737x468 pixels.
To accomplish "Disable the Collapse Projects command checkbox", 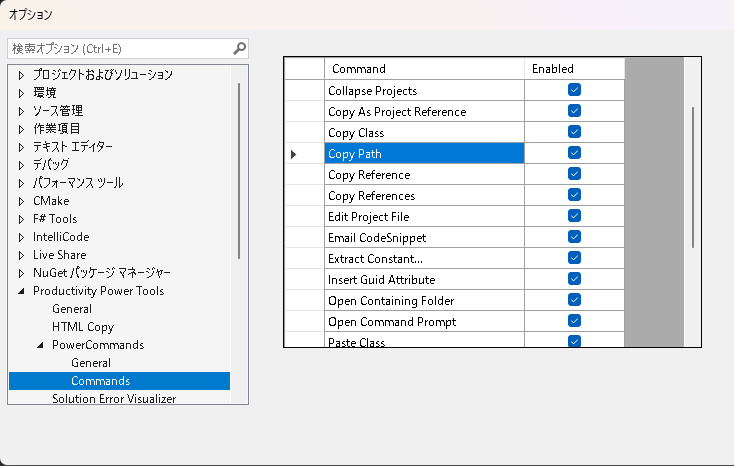I will [574, 90].
